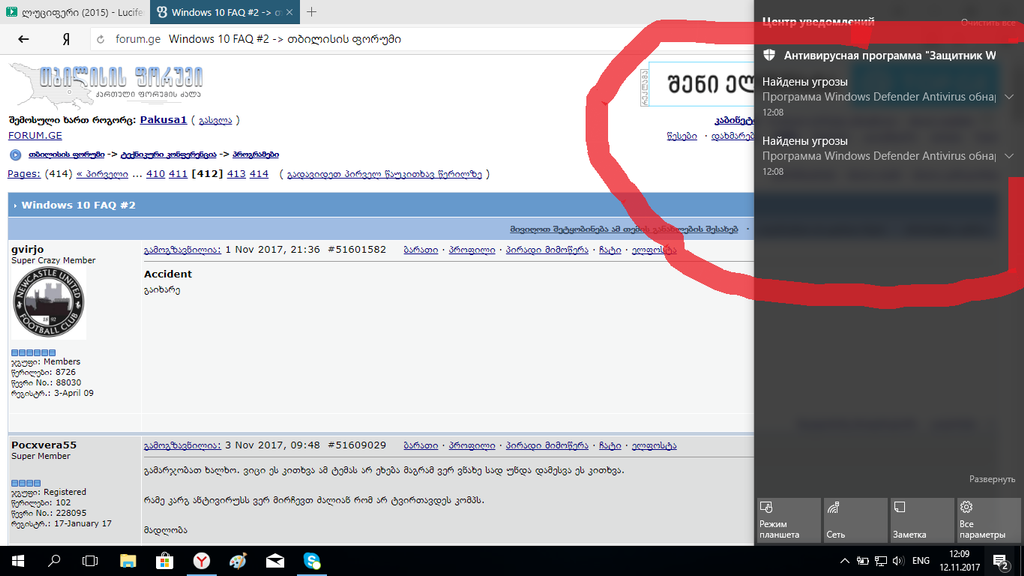This screenshot has width=1024, height=576.
Task: Open post number #51601582
Action: click(357, 249)
